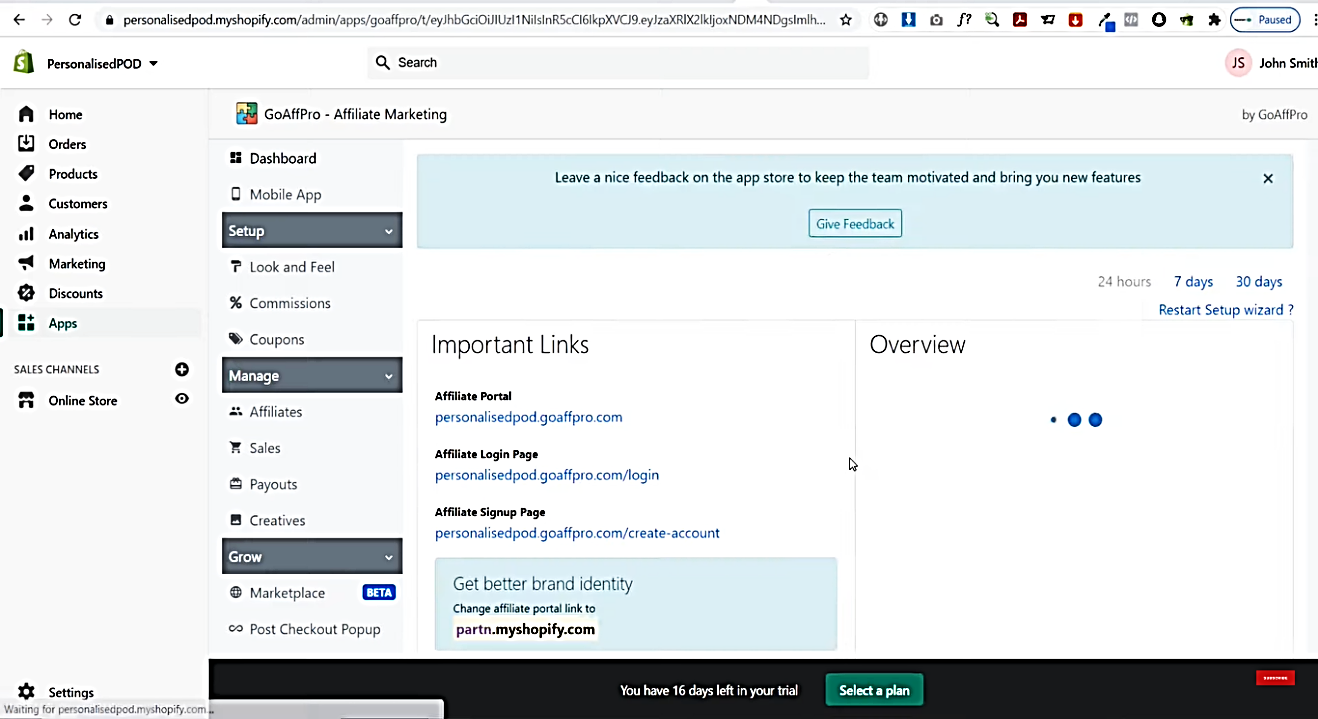Open Analytics in the Shopify sidebar
Screen dimensions: 1318x719
(74, 234)
